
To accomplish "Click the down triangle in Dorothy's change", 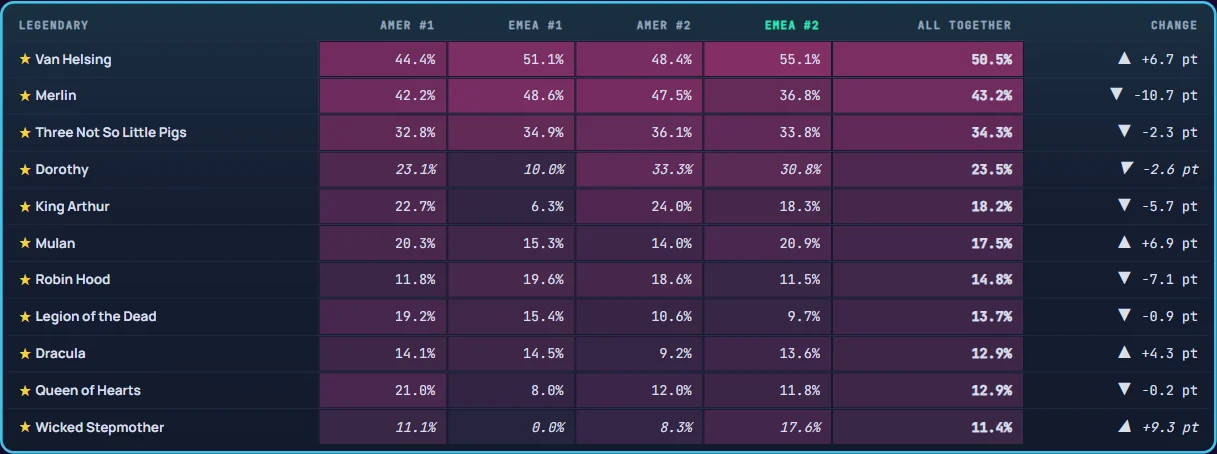I will (x=1127, y=169).
